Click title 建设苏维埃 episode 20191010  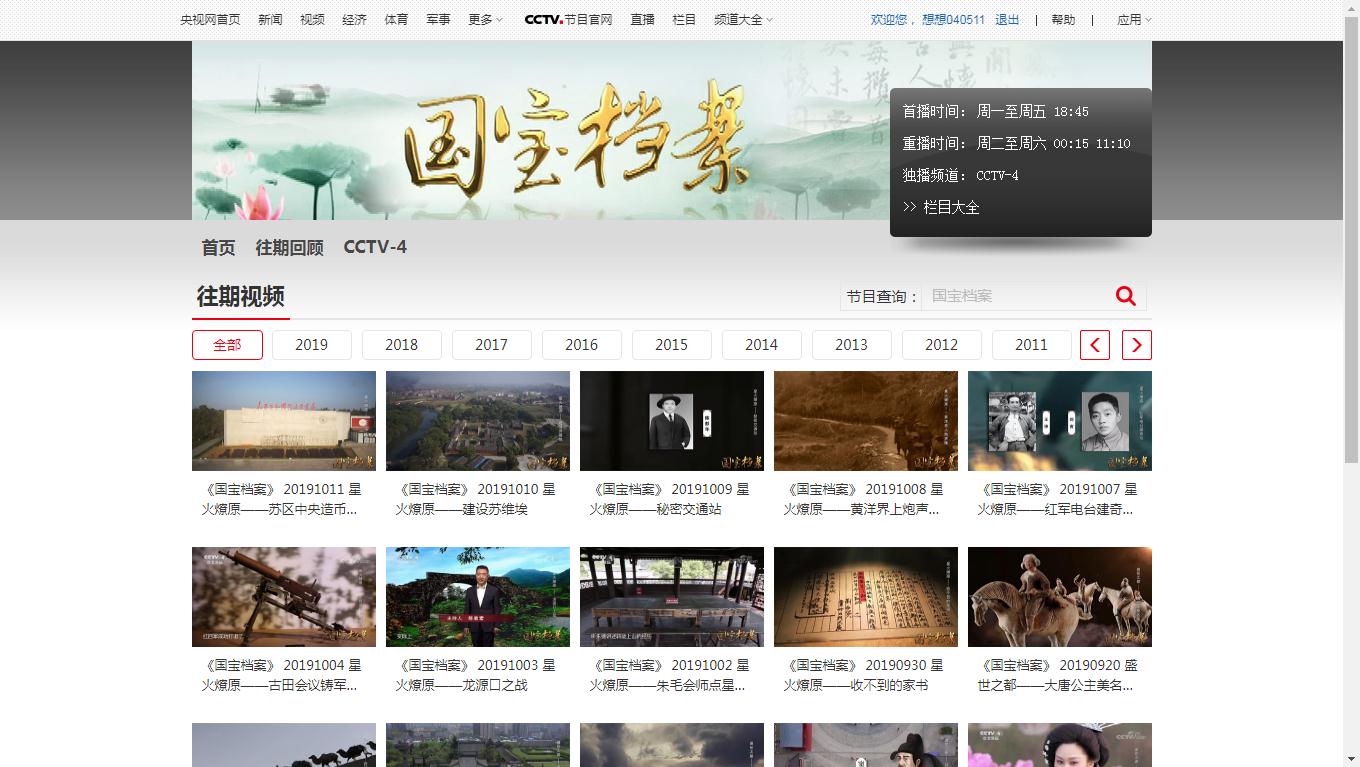476,499
